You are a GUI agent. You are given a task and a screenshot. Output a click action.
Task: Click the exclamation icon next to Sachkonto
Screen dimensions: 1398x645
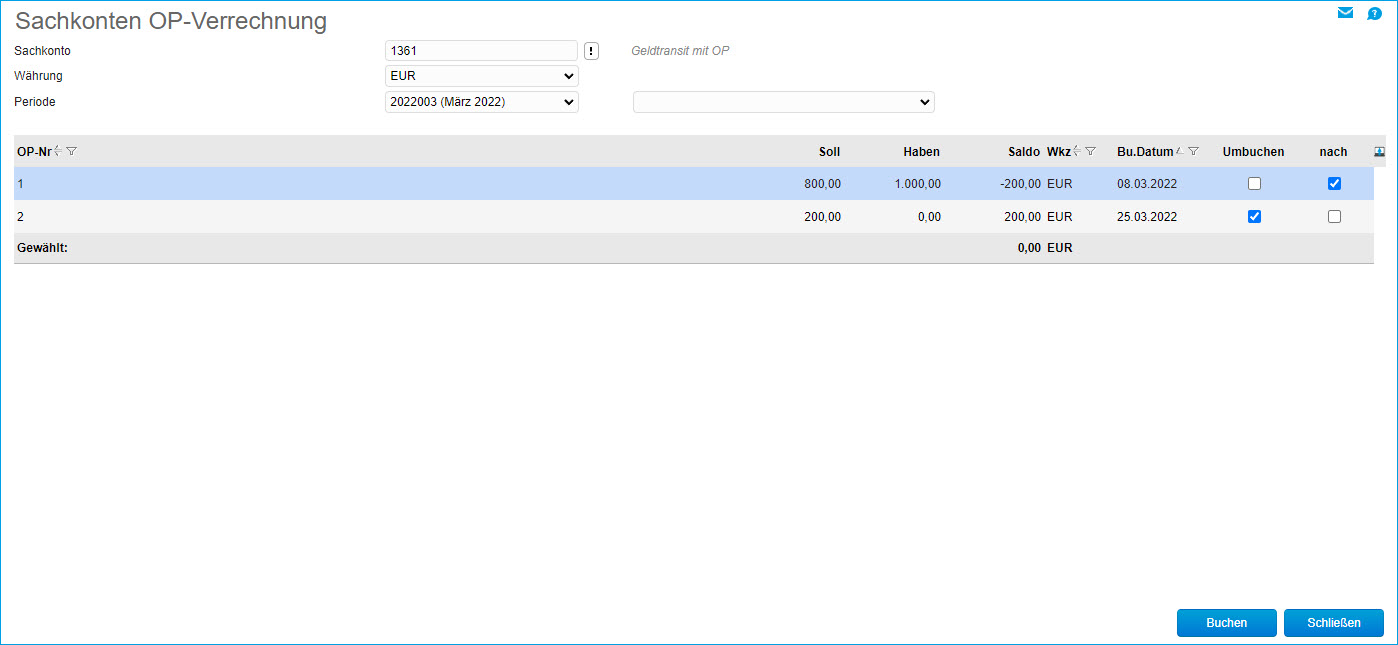pyautogui.click(x=591, y=51)
